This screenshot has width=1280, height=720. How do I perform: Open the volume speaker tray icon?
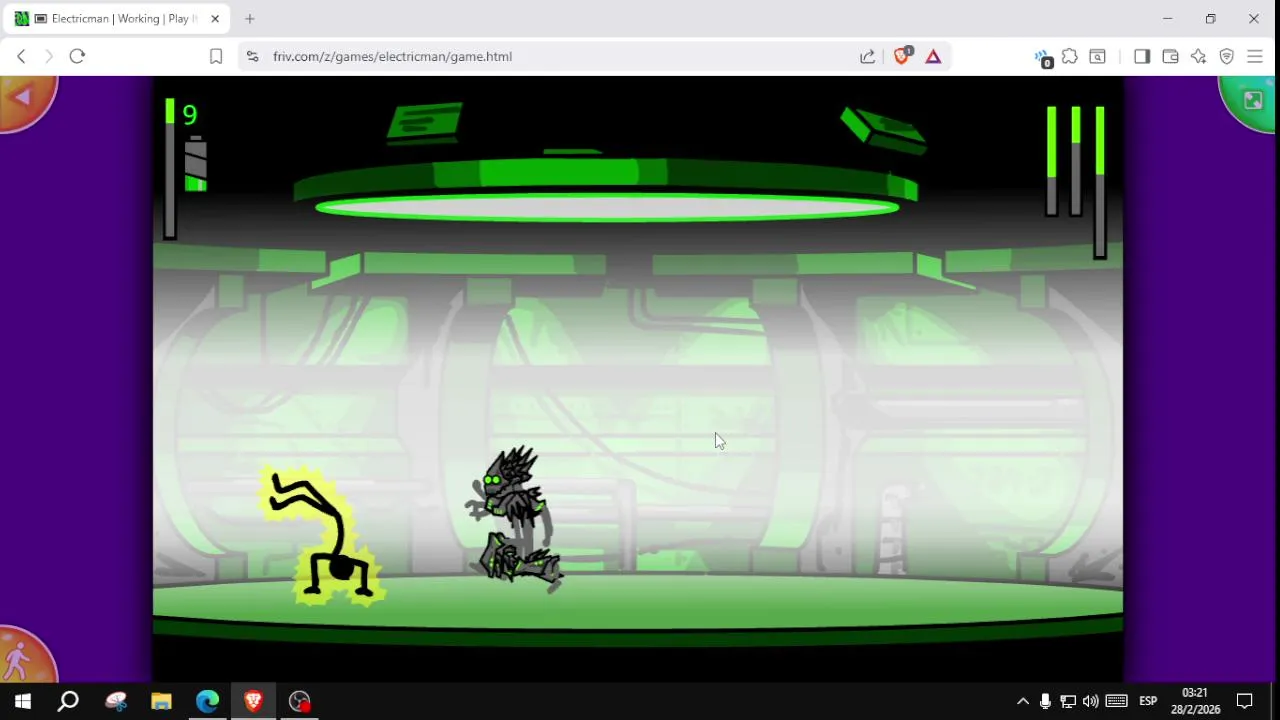pos(1091,701)
